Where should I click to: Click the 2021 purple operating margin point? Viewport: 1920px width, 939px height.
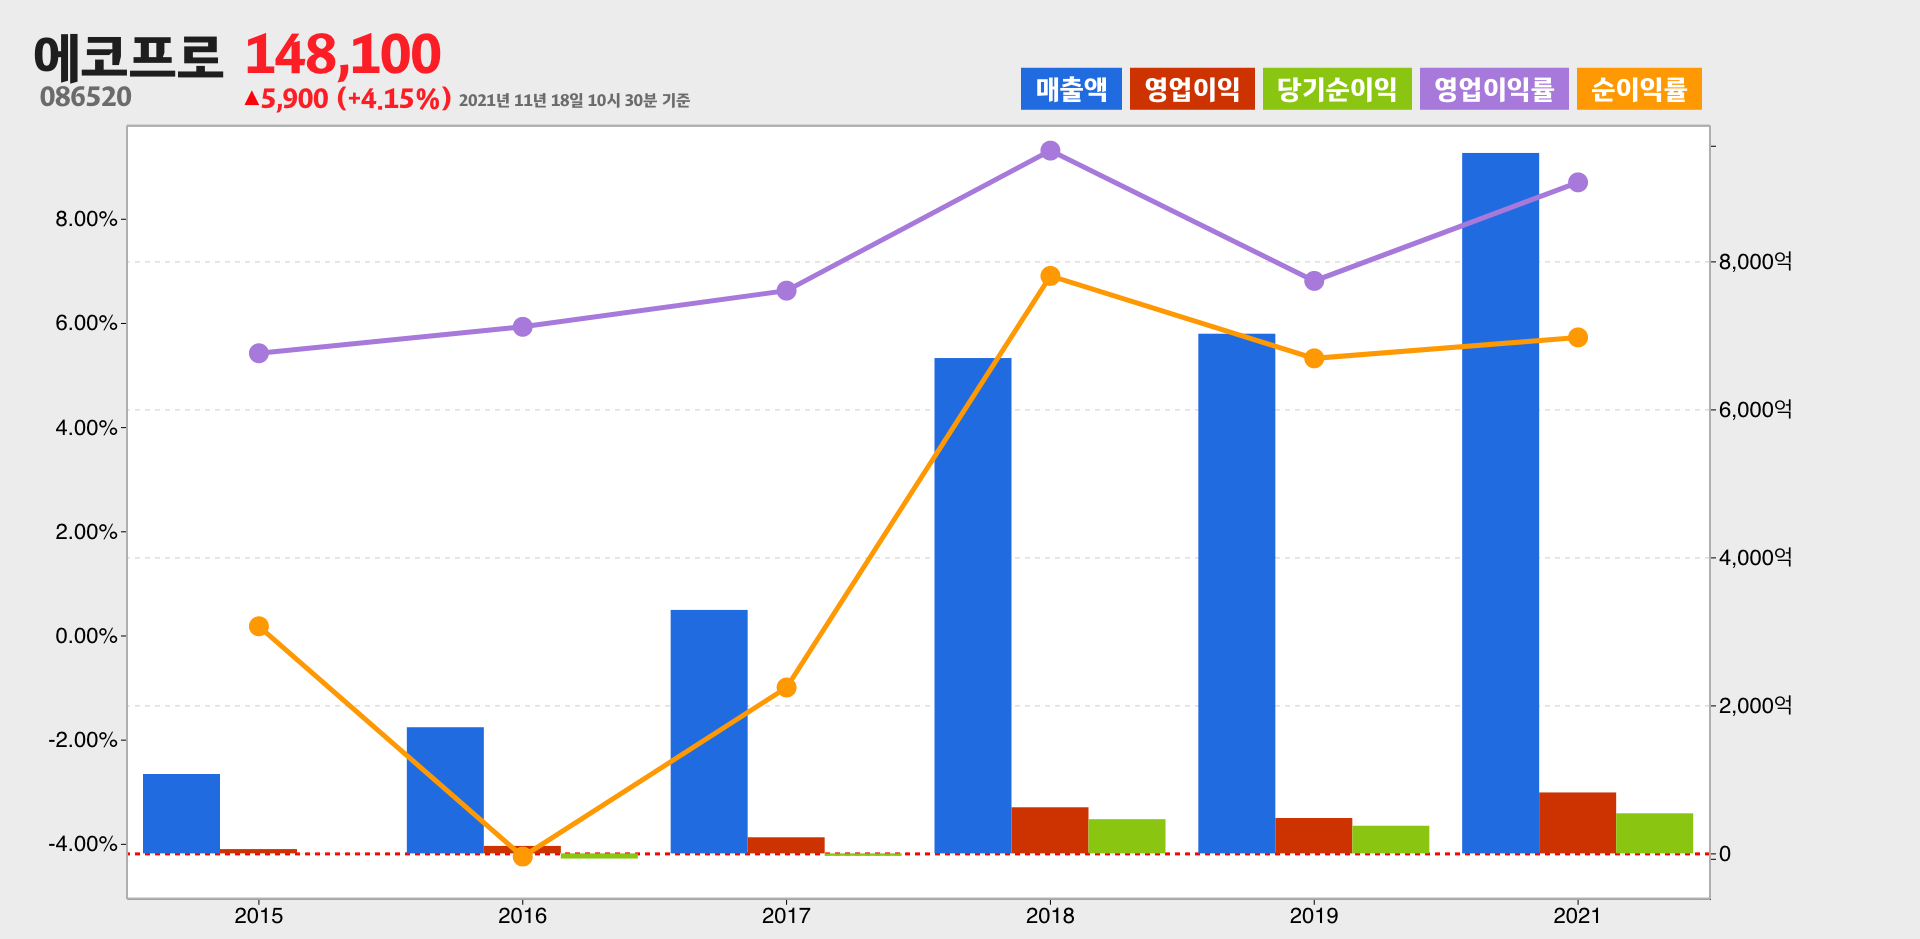[1578, 182]
